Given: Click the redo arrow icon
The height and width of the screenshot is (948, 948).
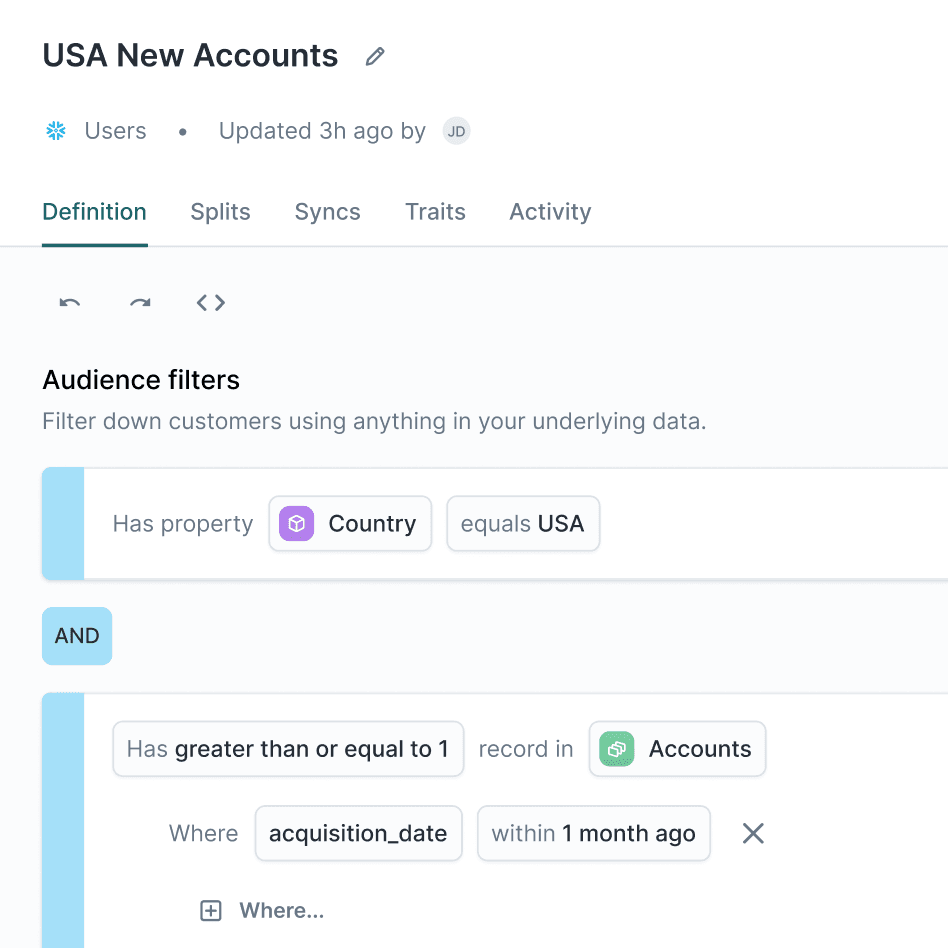Looking at the screenshot, I should tap(140, 303).
